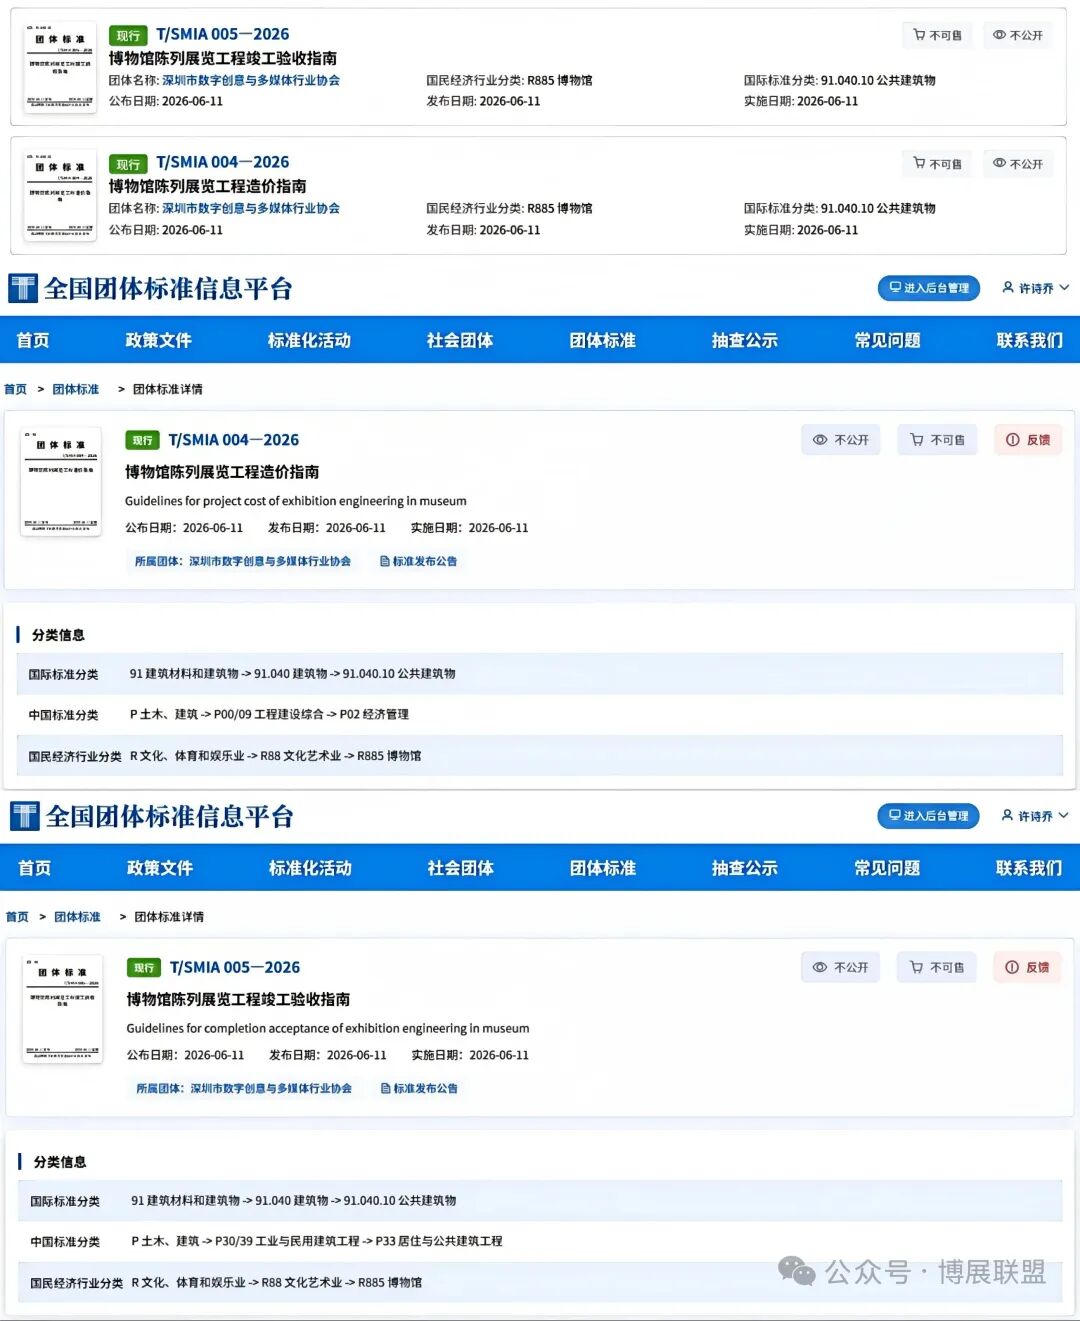The width and height of the screenshot is (1080, 1321).
Task: Click the platform logo above the T/SMIA 005 detail page
Action: [153, 816]
